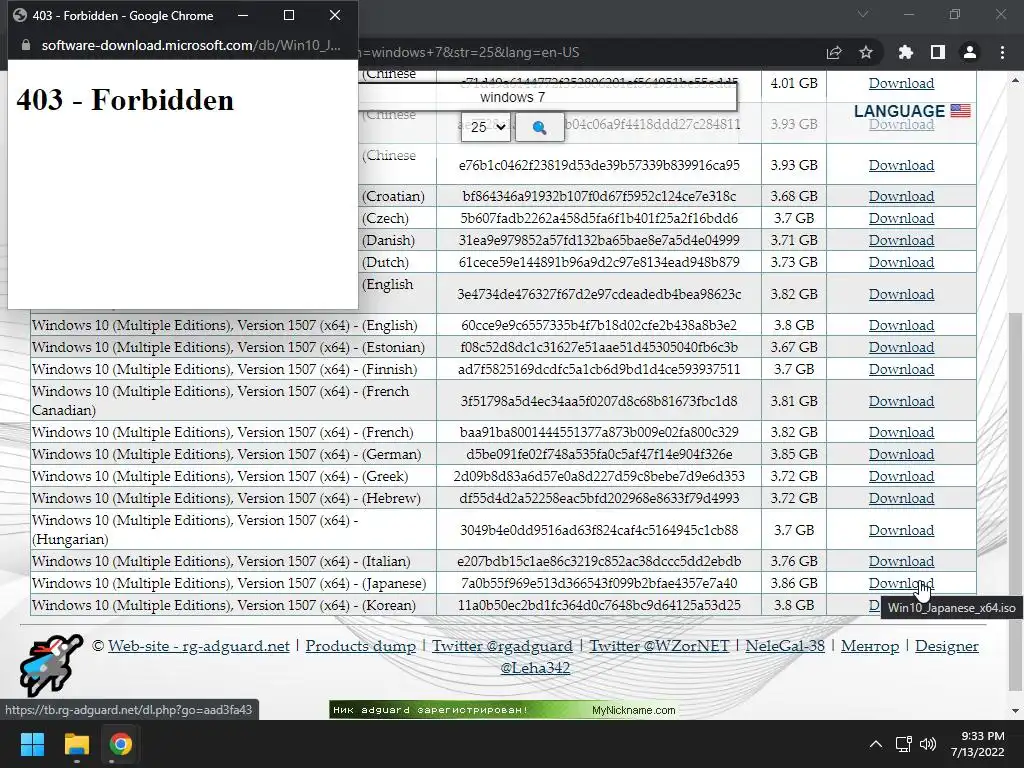Screen dimensions: 1024x768
Task: Open the @Leha342 footer link
Action: pyautogui.click(x=535, y=667)
